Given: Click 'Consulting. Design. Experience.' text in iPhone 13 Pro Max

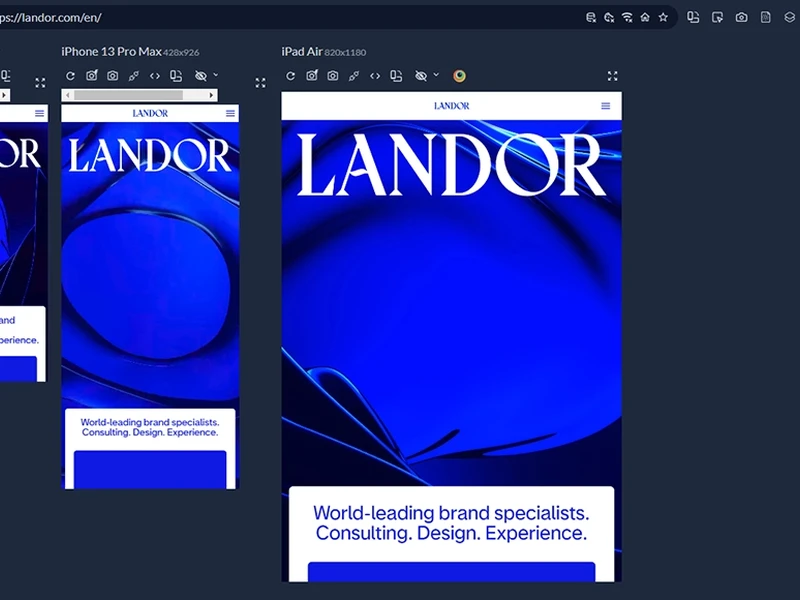Looking at the screenshot, I should [150, 433].
